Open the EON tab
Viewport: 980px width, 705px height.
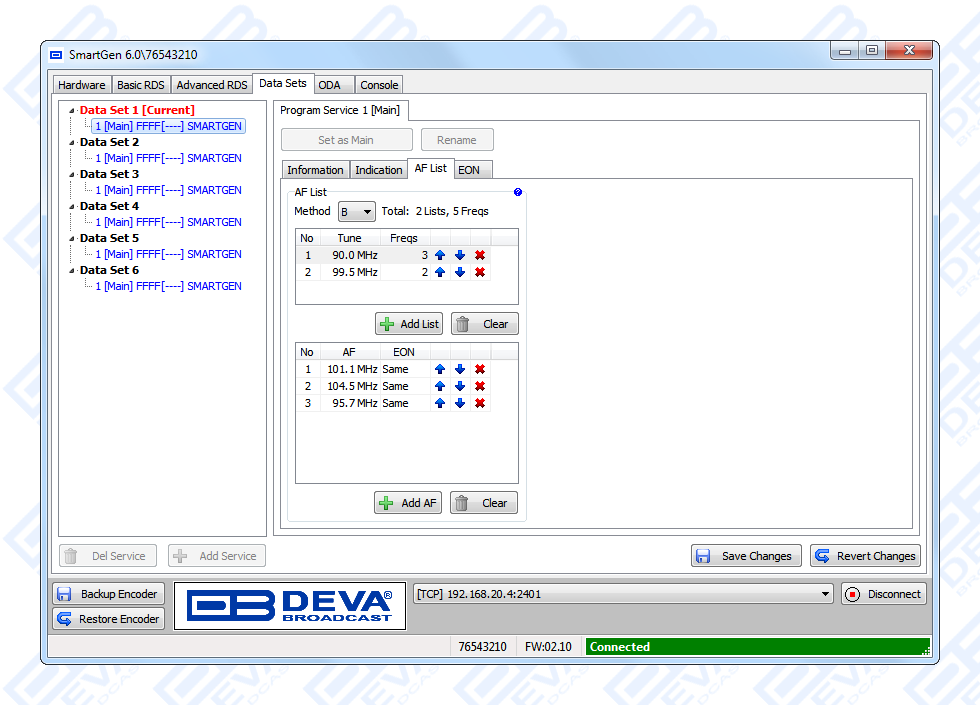tap(467, 170)
